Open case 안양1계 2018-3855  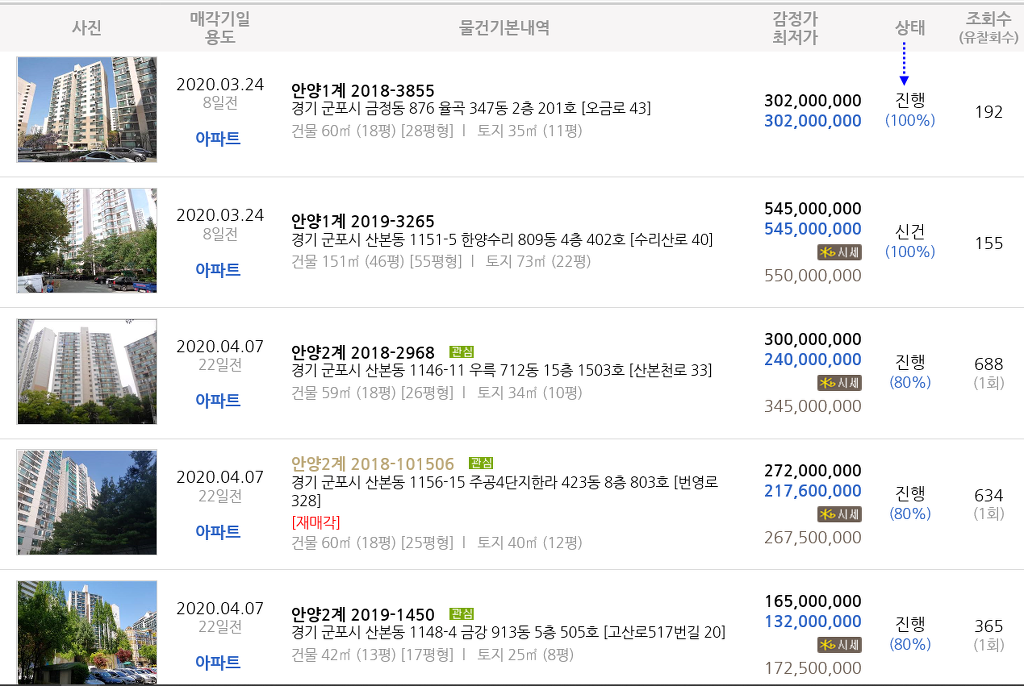(363, 91)
